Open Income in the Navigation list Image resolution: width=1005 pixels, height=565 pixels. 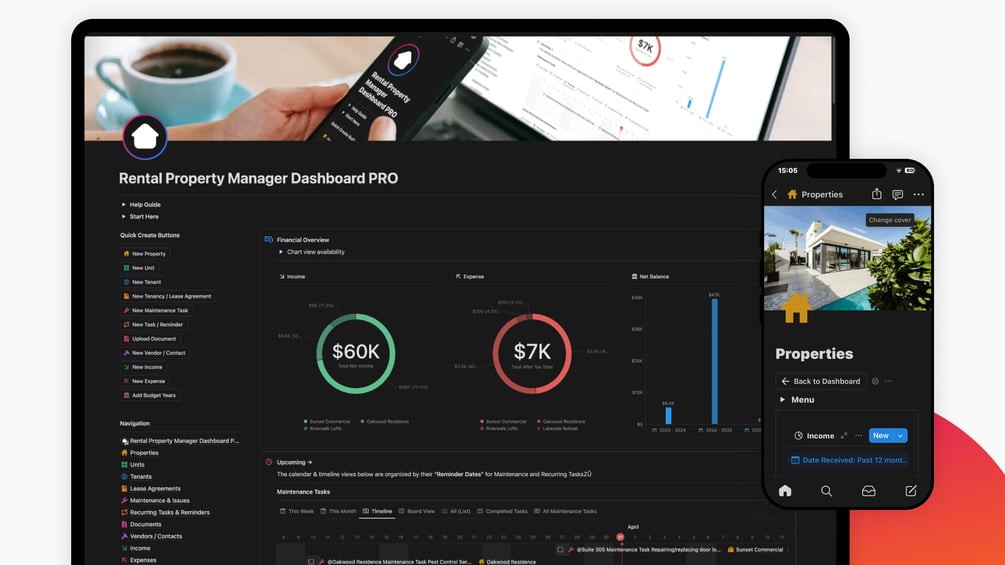pyautogui.click(x=136, y=548)
